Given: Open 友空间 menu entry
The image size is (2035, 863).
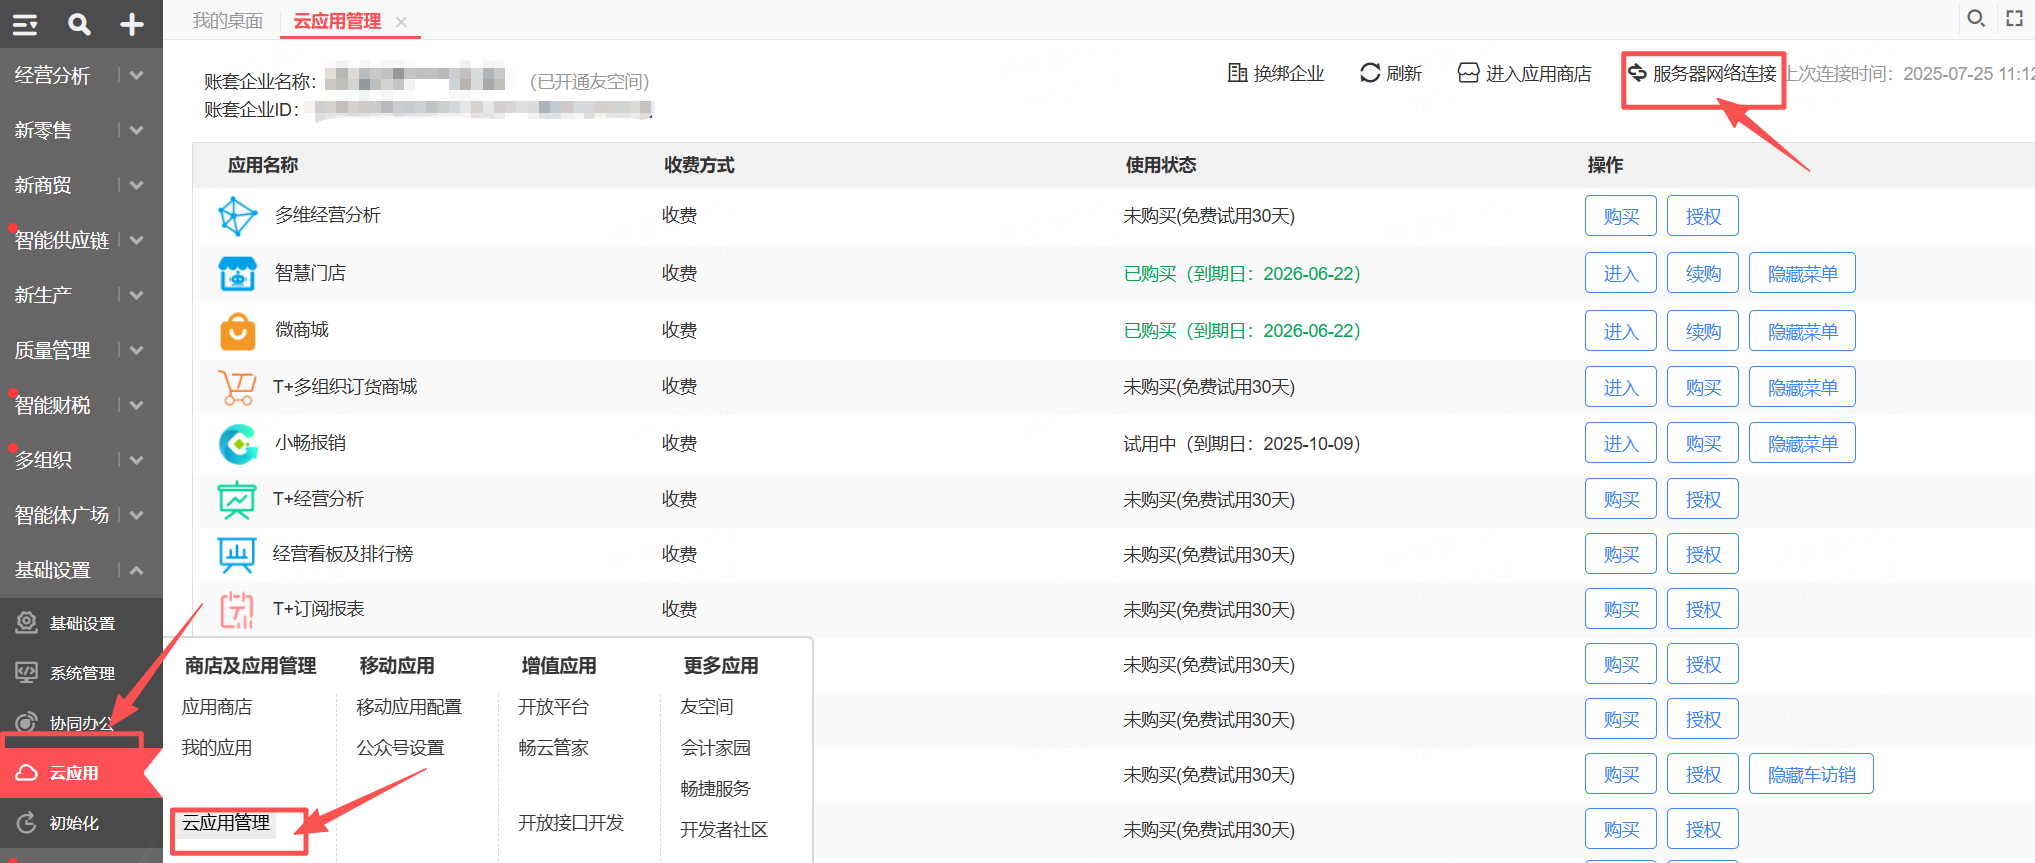Looking at the screenshot, I should click(707, 707).
